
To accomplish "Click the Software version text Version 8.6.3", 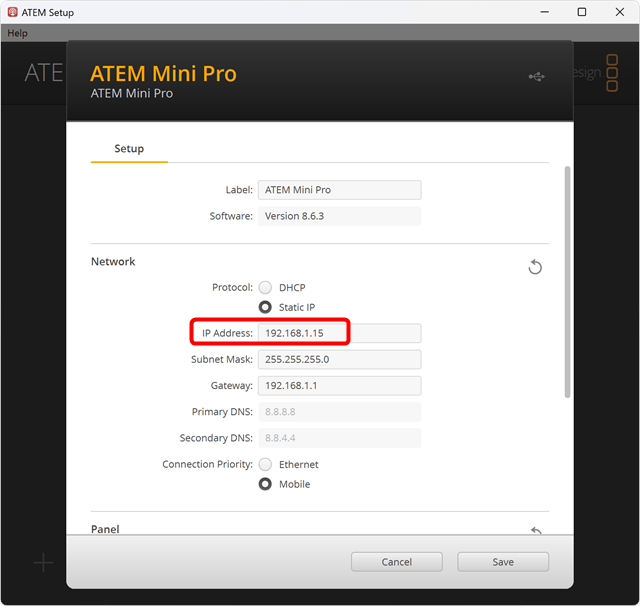I will [294, 216].
